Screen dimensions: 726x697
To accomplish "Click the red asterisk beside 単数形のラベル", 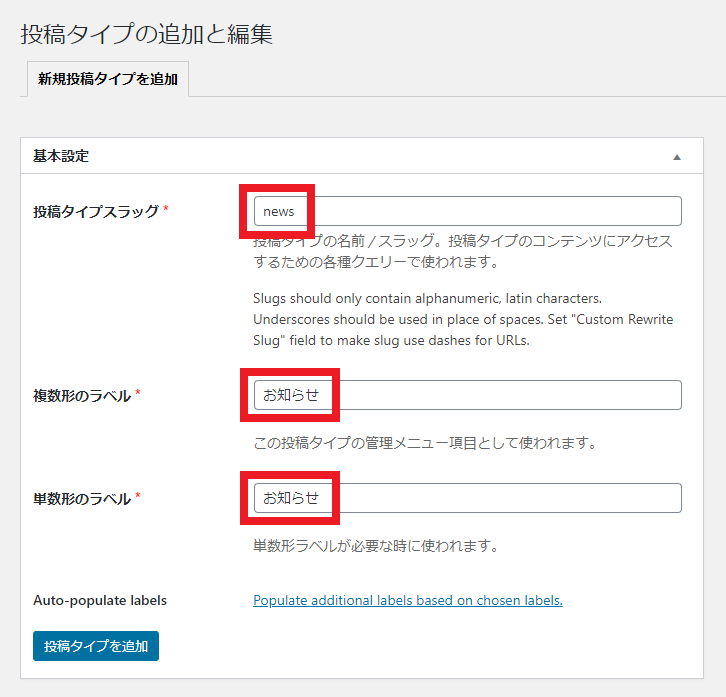I will 138,497.
